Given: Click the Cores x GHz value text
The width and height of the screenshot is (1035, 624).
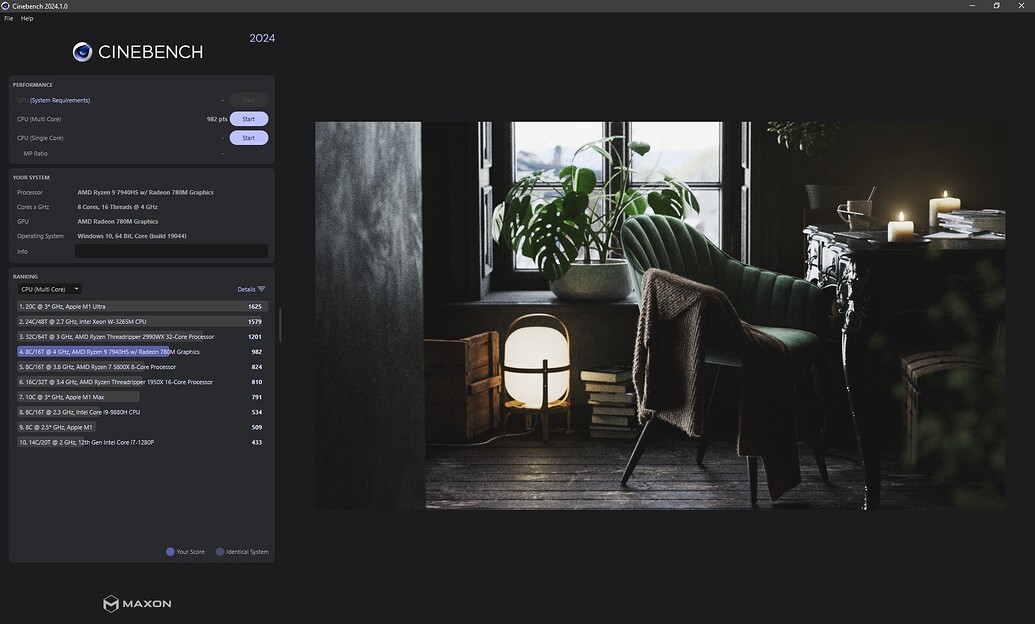Looking at the screenshot, I should click(x=117, y=207).
